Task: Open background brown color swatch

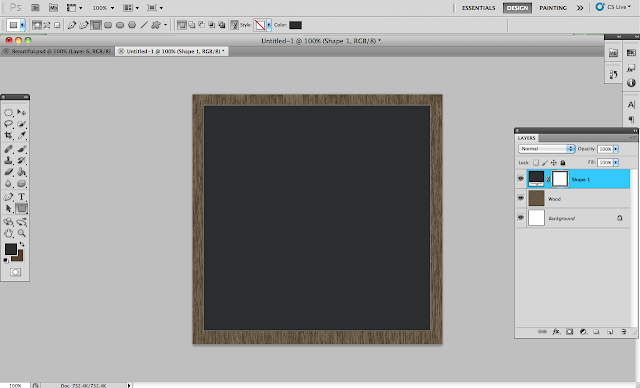Action: pyautogui.click(x=20, y=257)
